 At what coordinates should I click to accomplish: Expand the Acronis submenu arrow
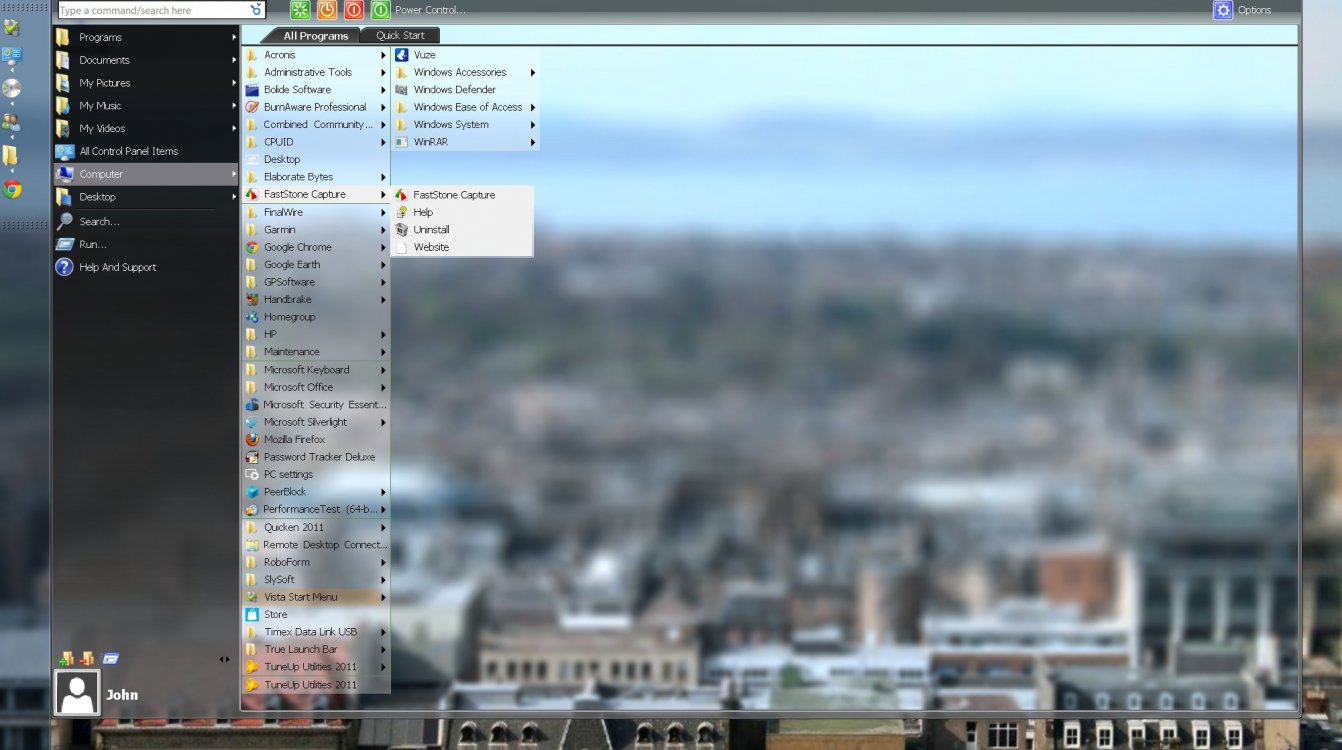tap(383, 55)
